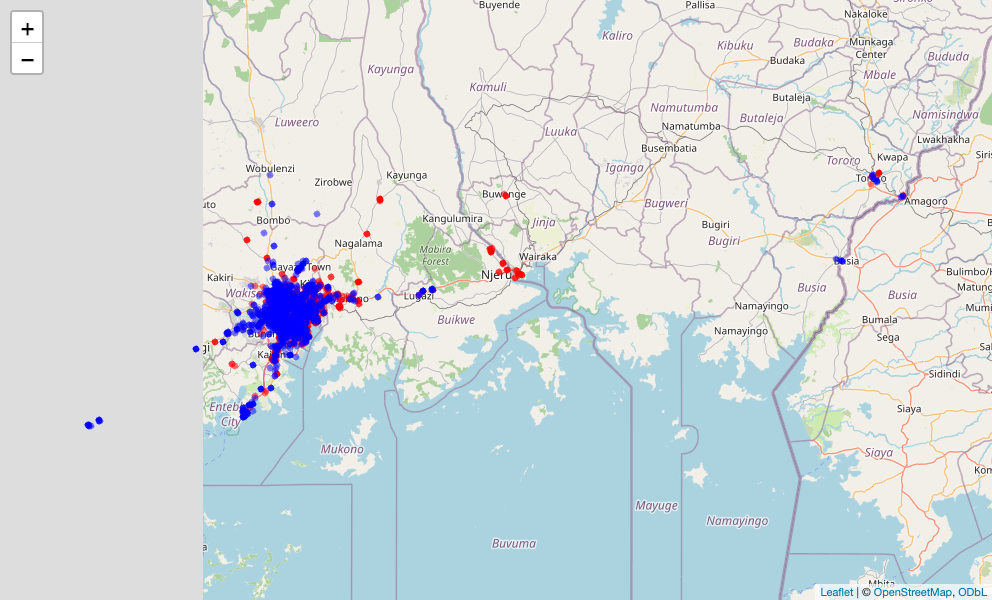This screenshot has width=992, height=600.
Task: Click the 'Butaleja' italic district label
Action: click(x=761, y=118)
